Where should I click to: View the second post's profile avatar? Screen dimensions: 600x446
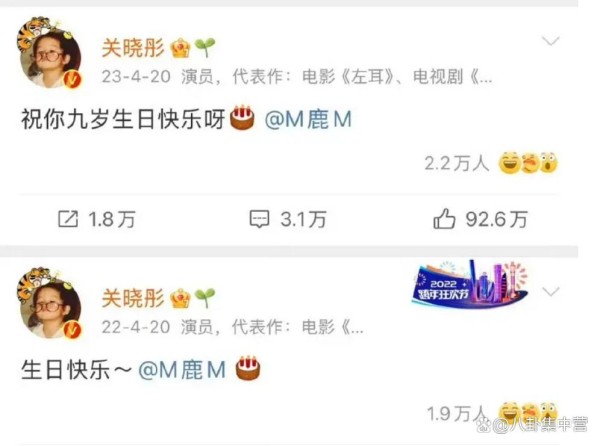tap(50, 303)
